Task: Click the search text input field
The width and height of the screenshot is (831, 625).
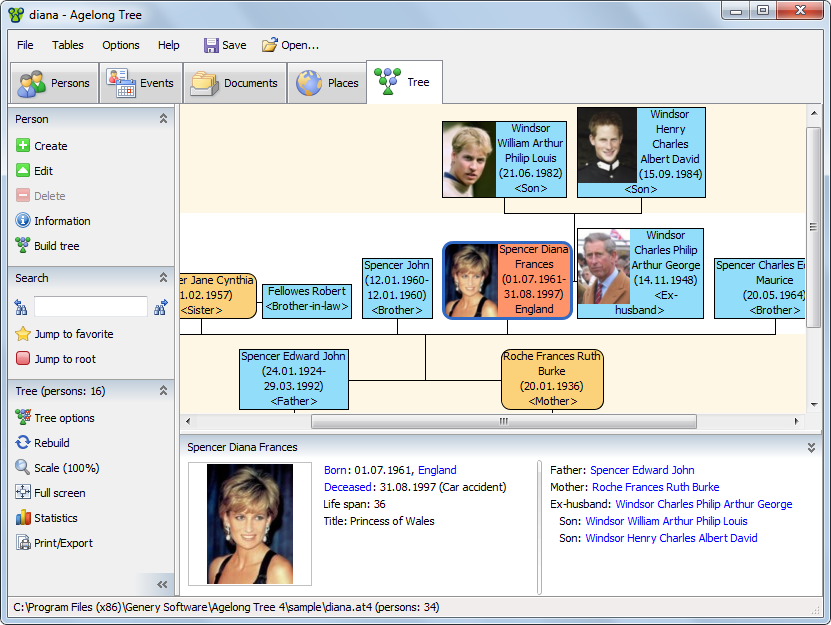Action: coord(91,307)
